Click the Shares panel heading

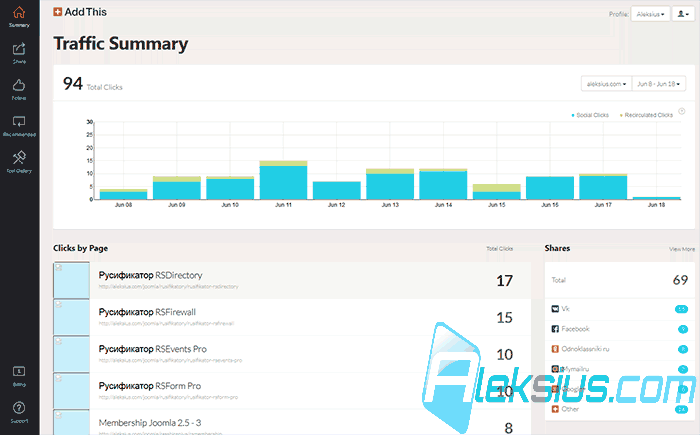tap(557, 248)
